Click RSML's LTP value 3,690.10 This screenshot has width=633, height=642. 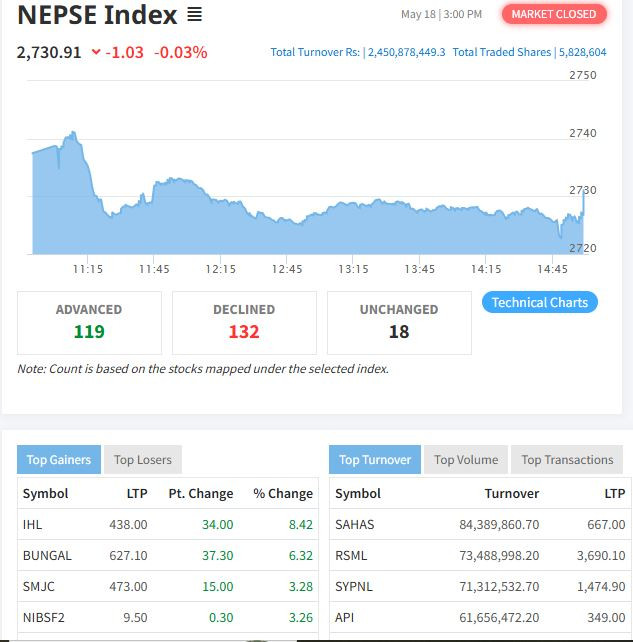(601, 556)
